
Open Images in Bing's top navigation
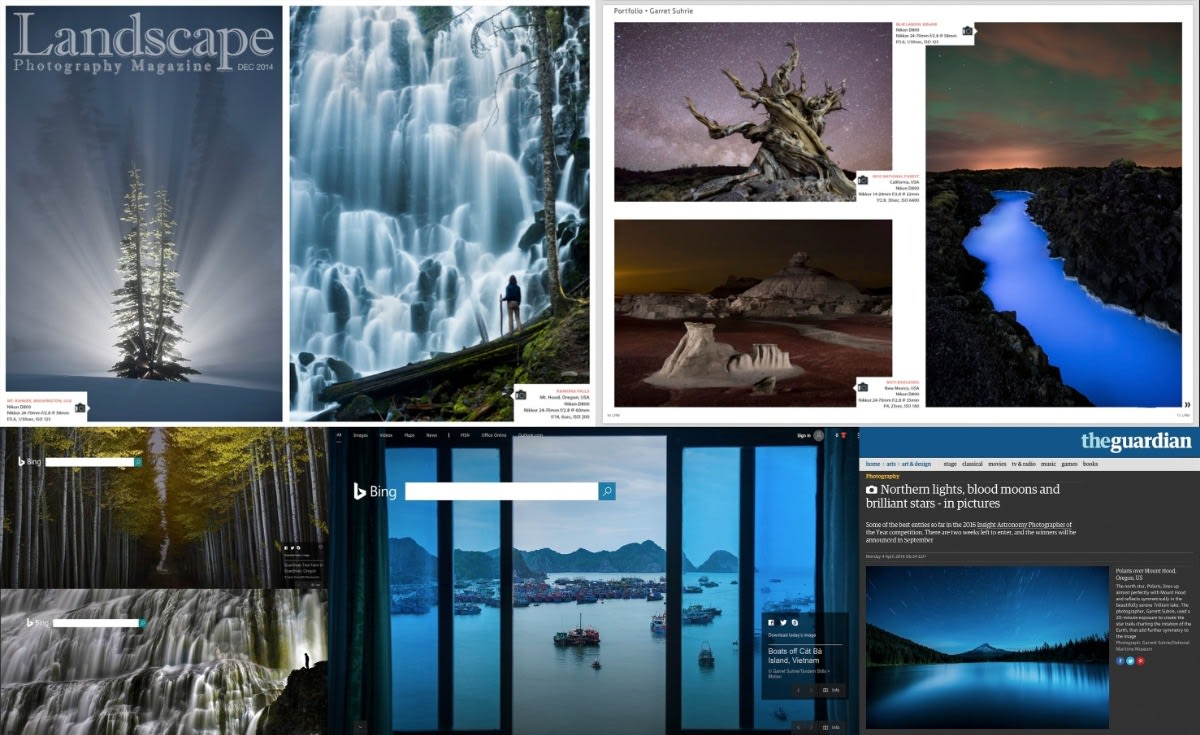(361, 435)
